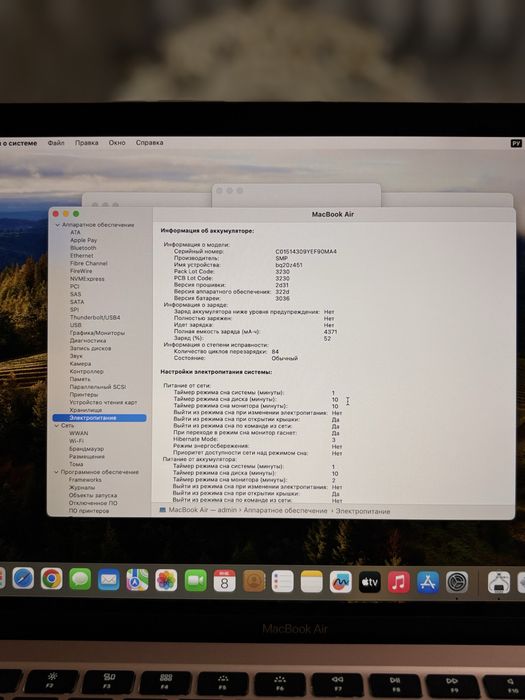Select Thunderbolt/USB4 in the sidebar
The image size is (525, 700).
pos(95,317)
